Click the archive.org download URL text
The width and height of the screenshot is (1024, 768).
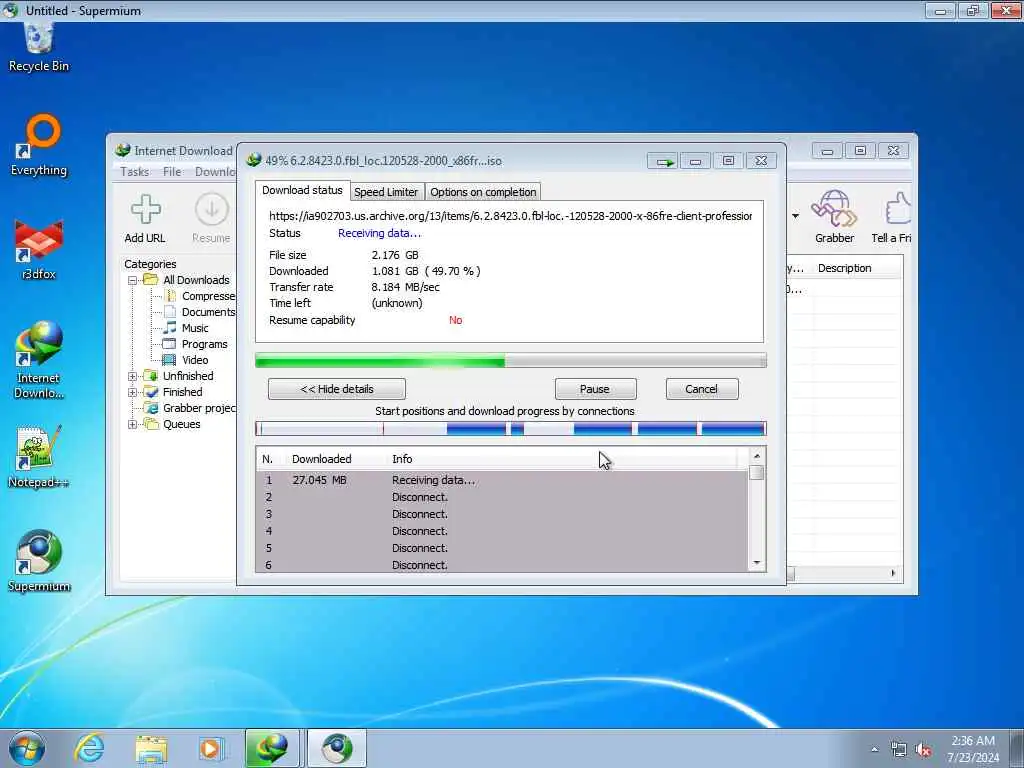tap(510, 216)
